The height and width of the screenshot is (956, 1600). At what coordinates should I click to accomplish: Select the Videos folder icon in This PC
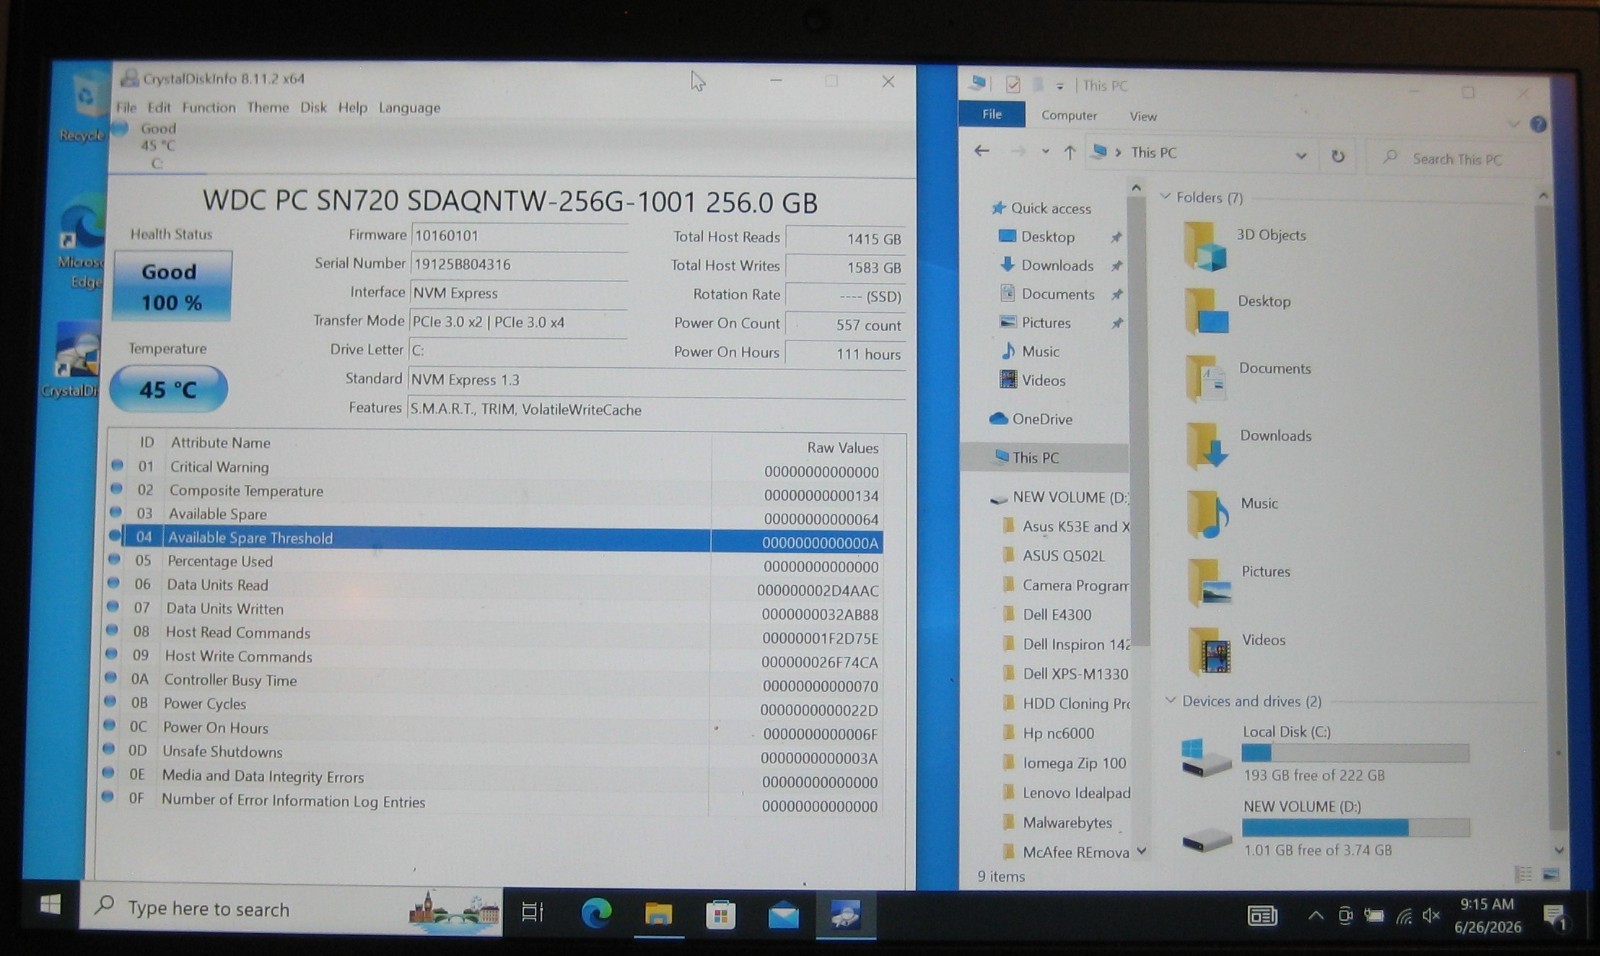click(1210, 651)
